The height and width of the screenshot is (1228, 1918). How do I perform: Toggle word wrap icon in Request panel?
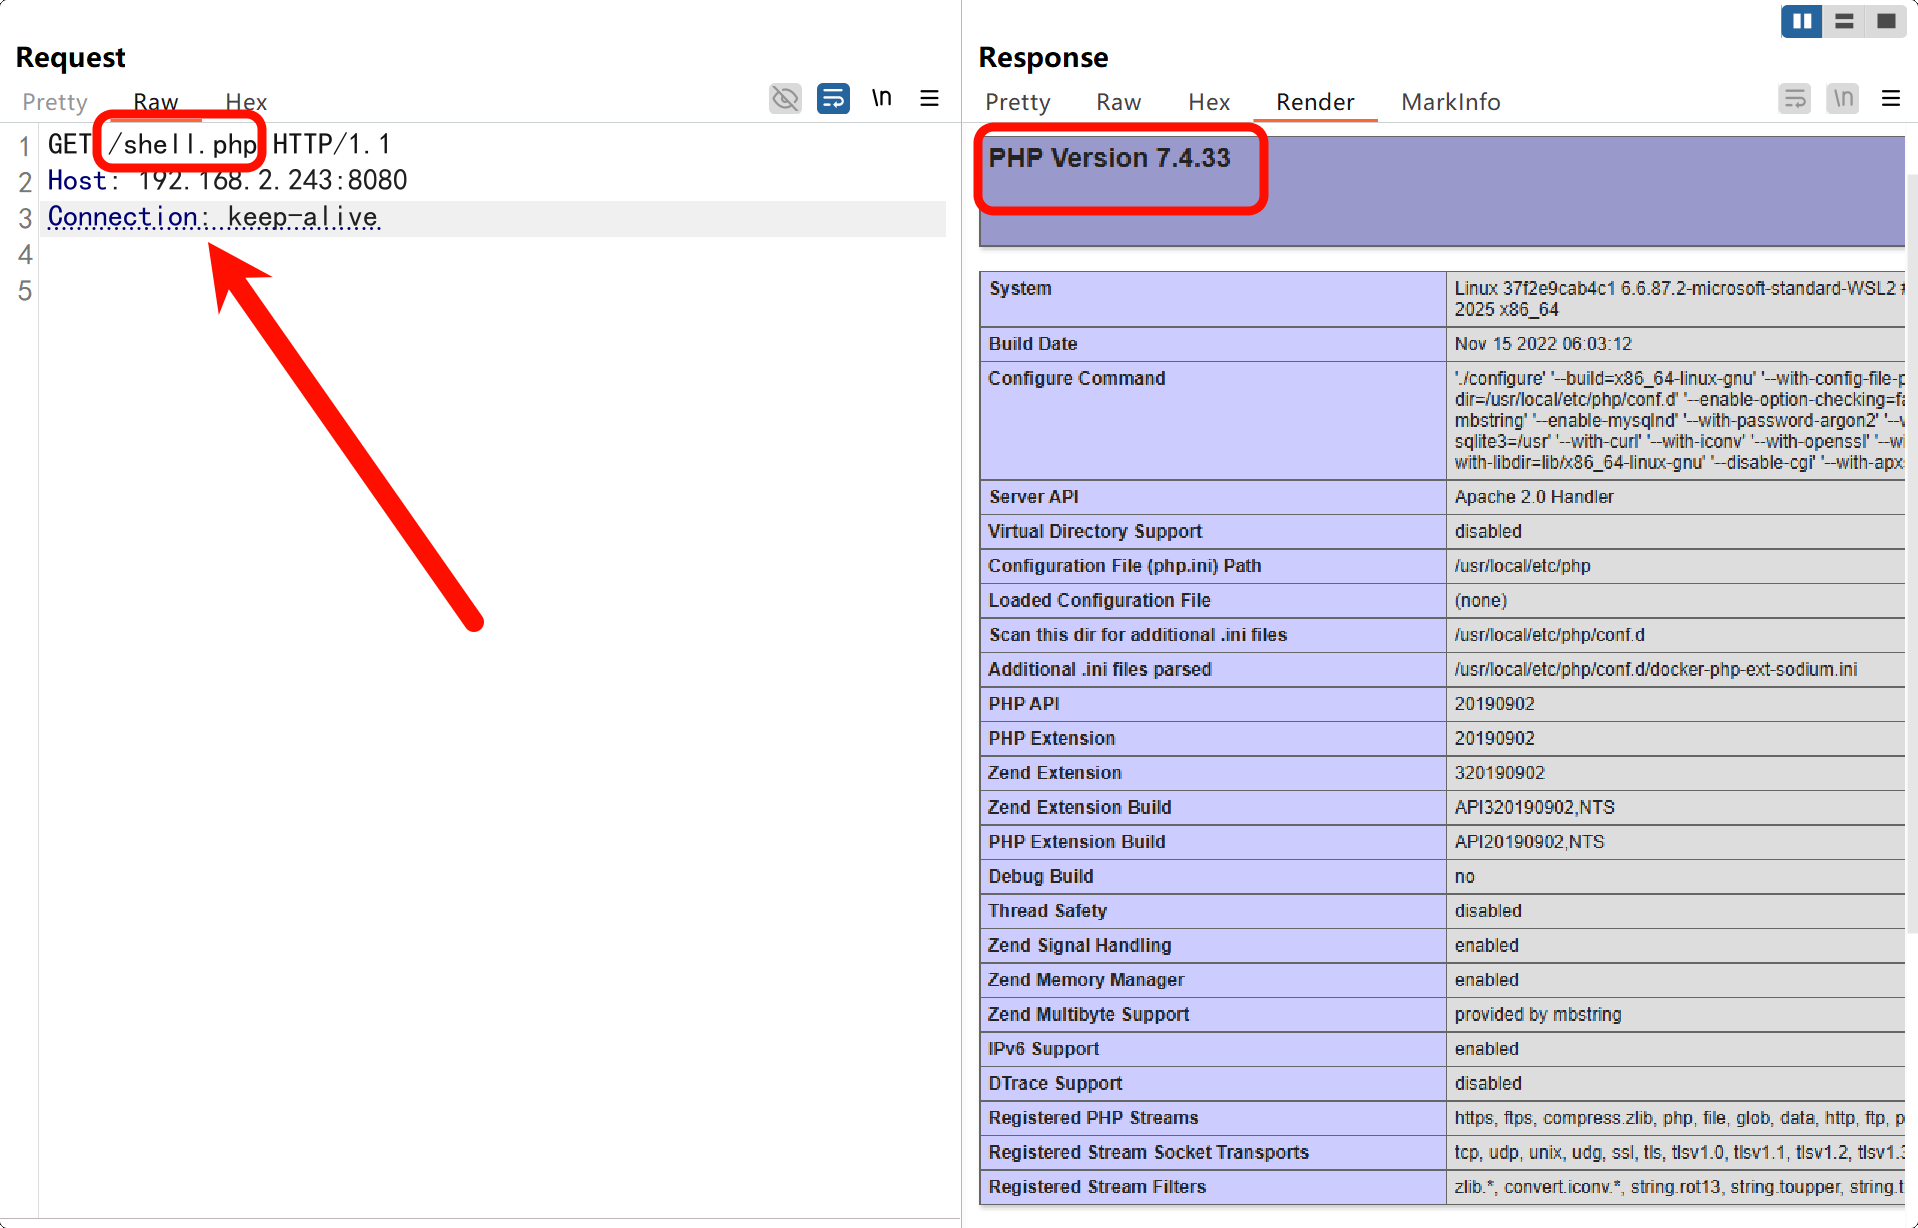point(833,98)
